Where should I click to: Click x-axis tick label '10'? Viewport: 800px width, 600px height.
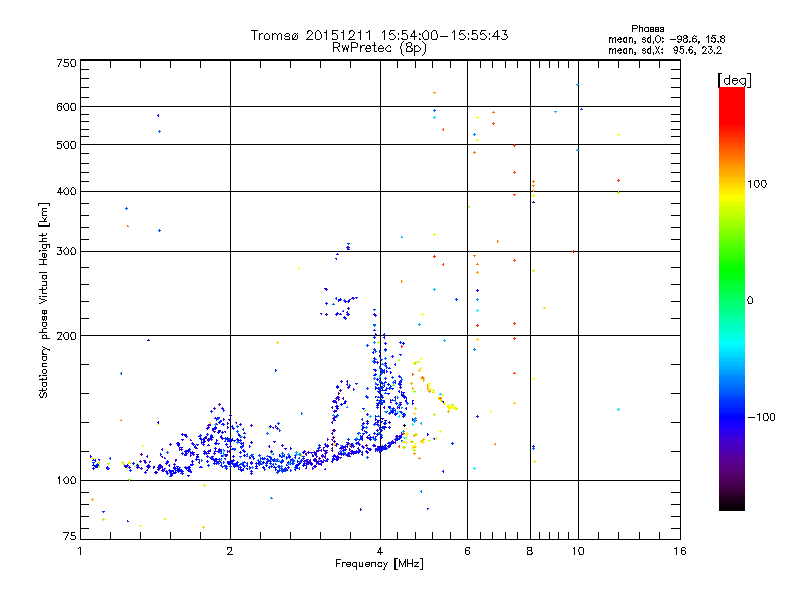click(578, 551)
